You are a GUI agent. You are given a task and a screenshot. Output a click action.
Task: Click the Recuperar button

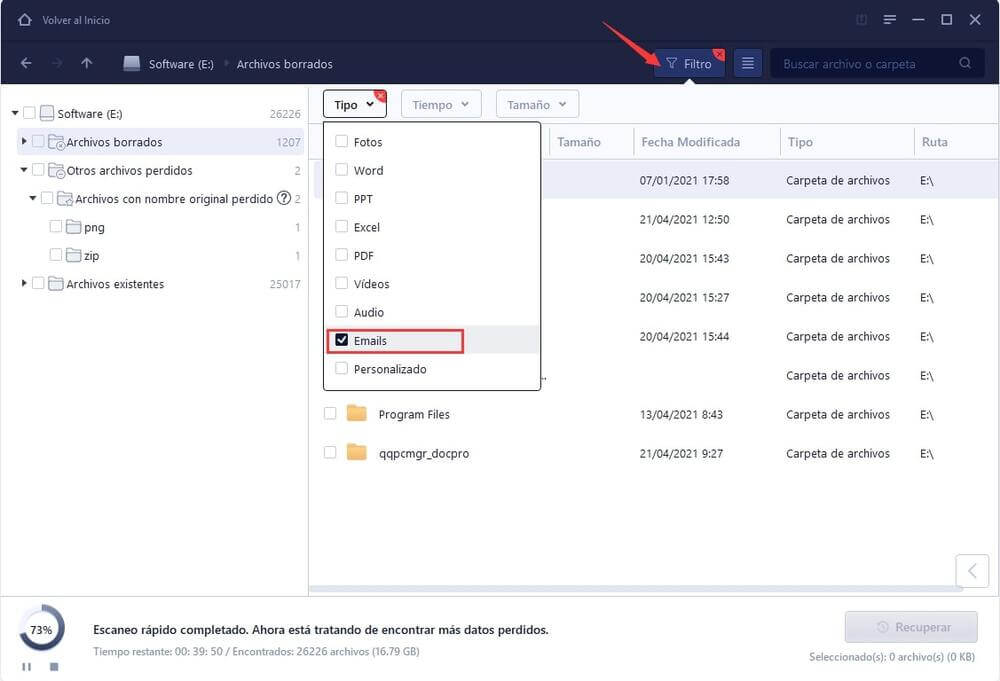(911, 627)
